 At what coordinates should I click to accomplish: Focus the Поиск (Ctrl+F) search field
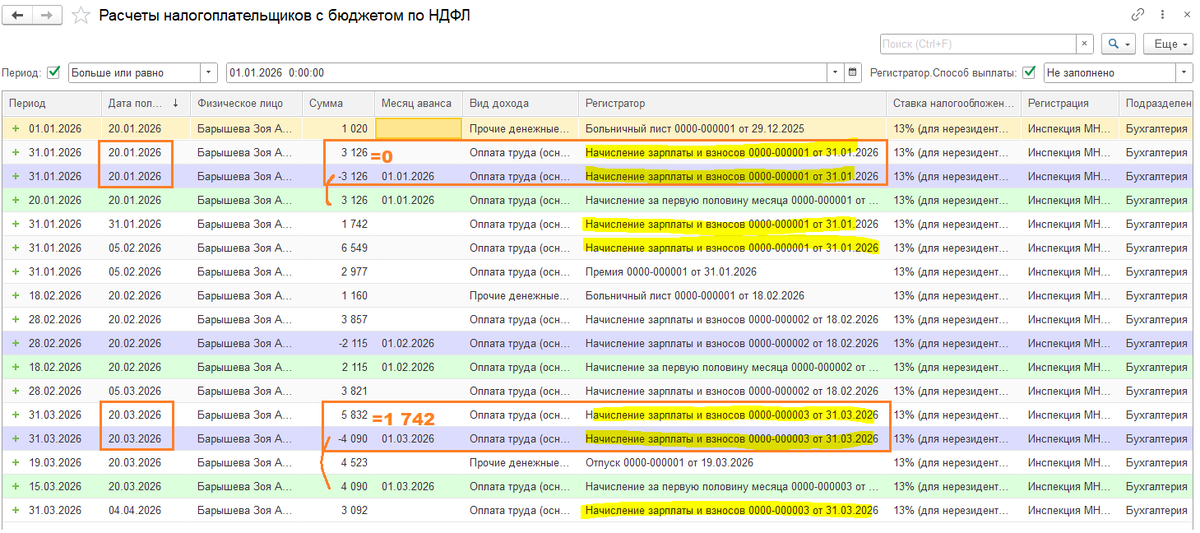[978, 44]
